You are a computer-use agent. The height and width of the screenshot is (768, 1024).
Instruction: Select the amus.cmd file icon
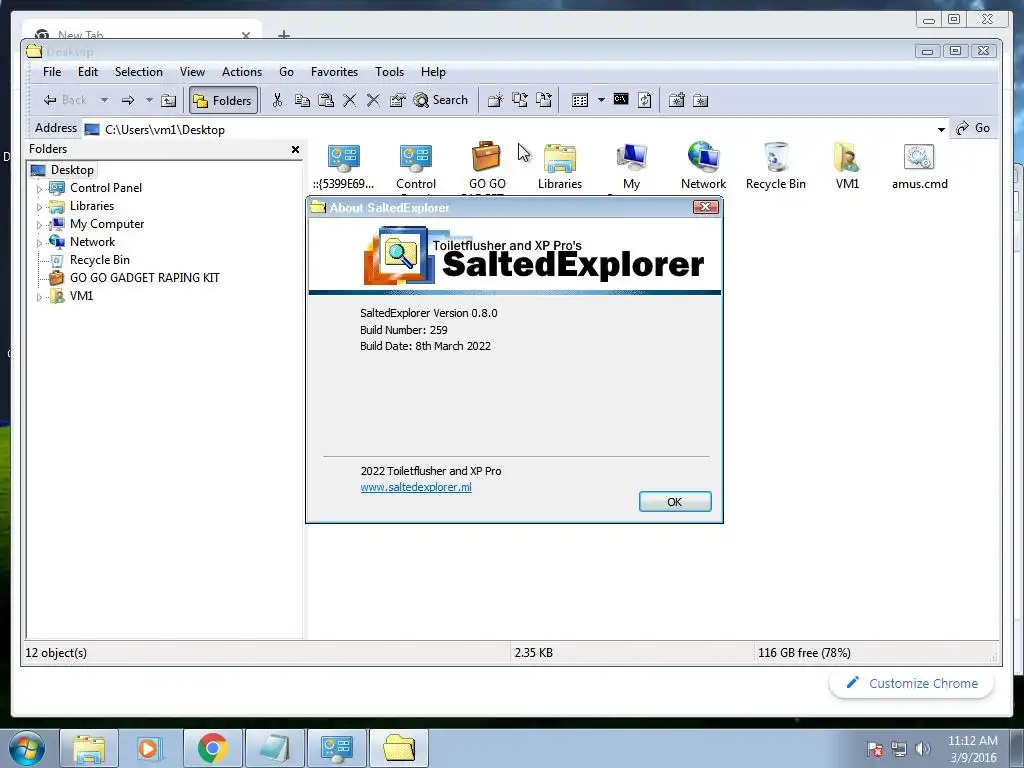[920, 167]
